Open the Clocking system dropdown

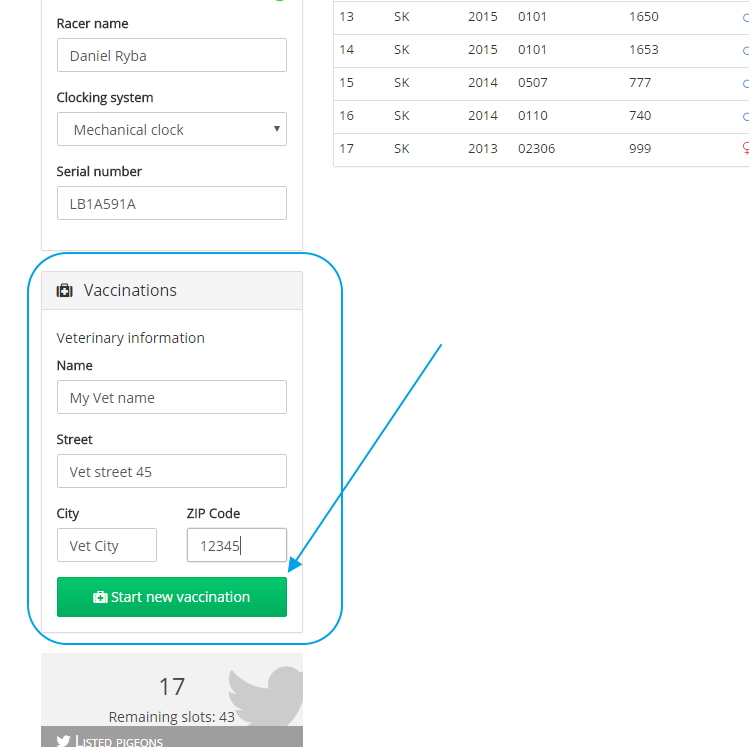[x=171, y=130]
